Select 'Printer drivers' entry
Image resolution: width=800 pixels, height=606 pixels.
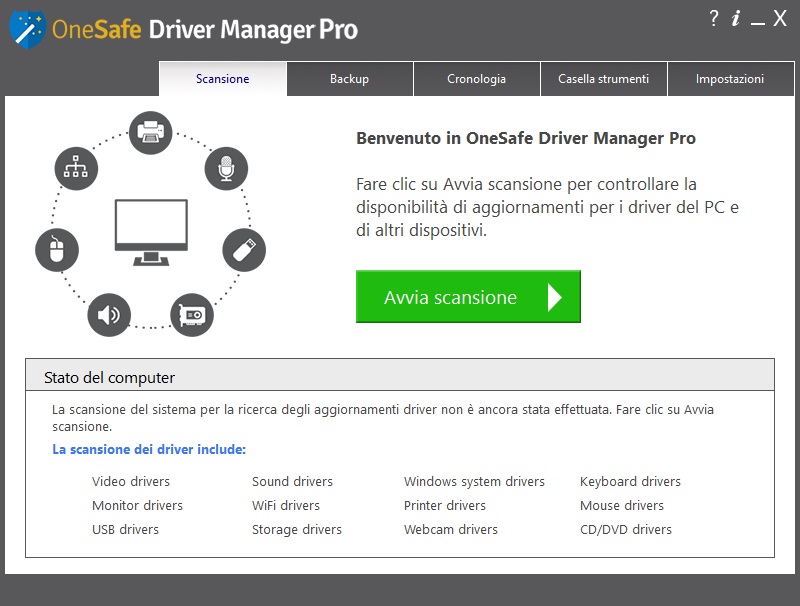click(445, 506)
